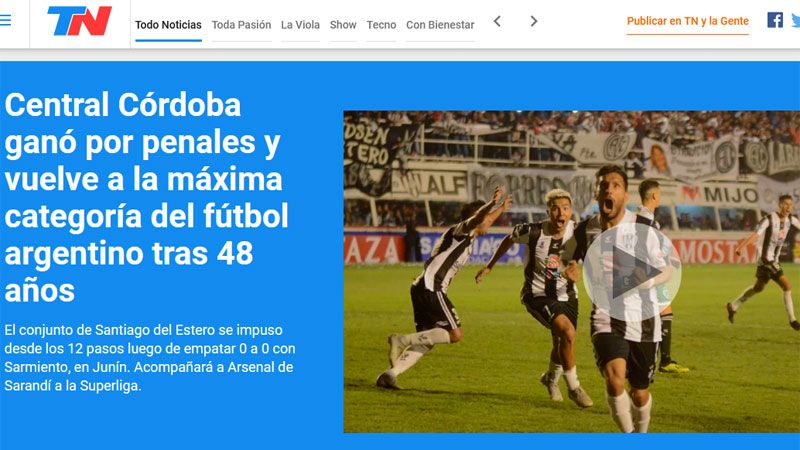Open TN's Twitter page icon
This screenshot has width=800, height=450.
pos(796,20)
